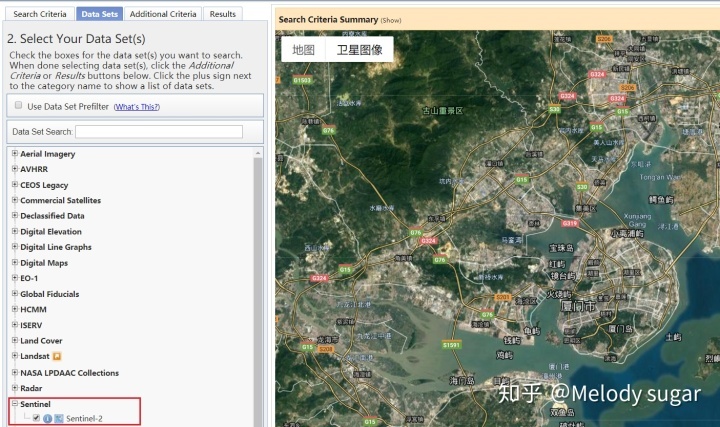This screenshot has width=720, height=427.
Task: Switch to the Search Criteria tab
Action: 40,14
